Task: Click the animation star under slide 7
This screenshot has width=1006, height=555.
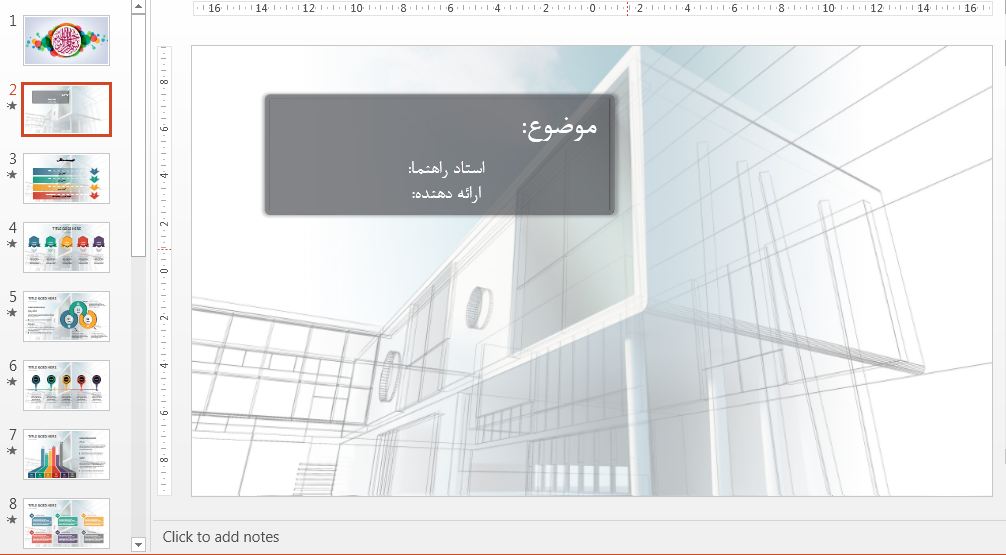Action: (x=13, y=450)
